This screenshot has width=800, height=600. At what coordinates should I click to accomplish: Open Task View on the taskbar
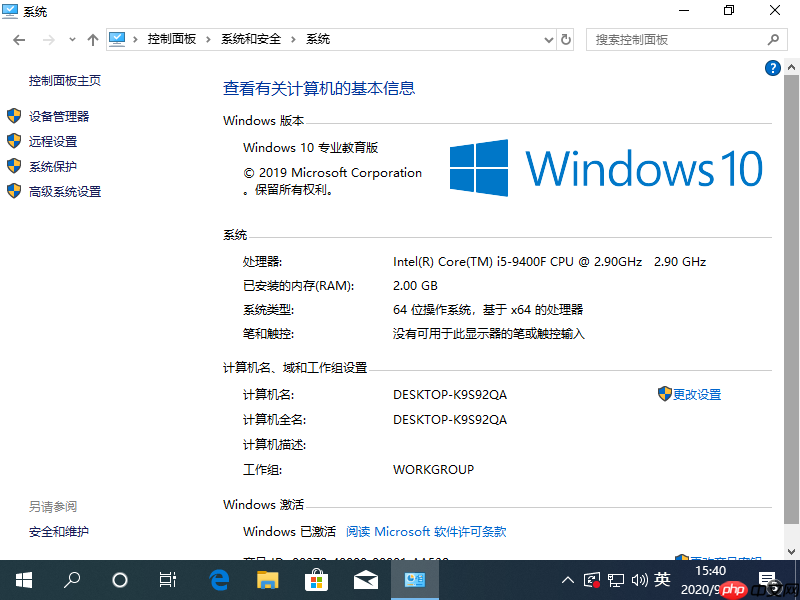[167, 580]
